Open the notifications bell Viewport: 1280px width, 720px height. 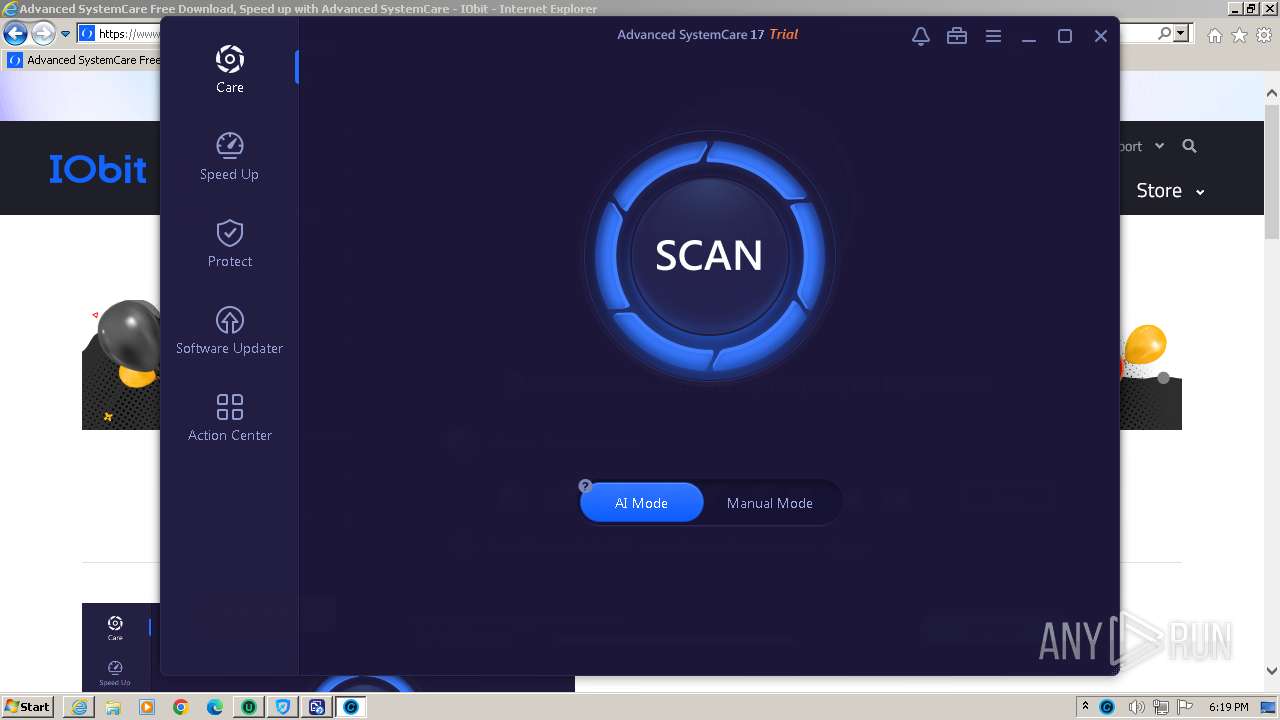pyautogui.click(x=921, y=36)
